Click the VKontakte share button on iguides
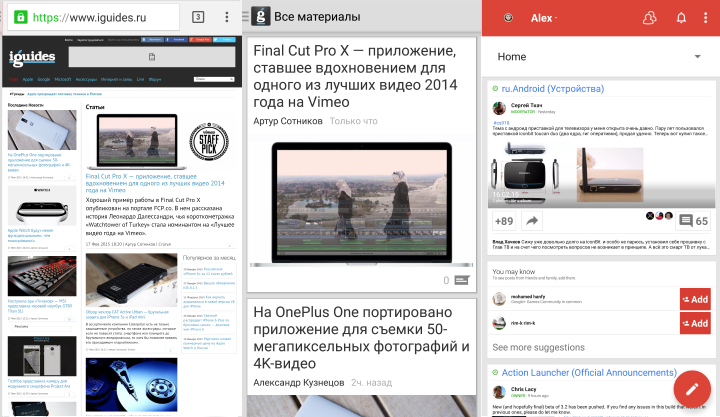 tap(152, 40)
